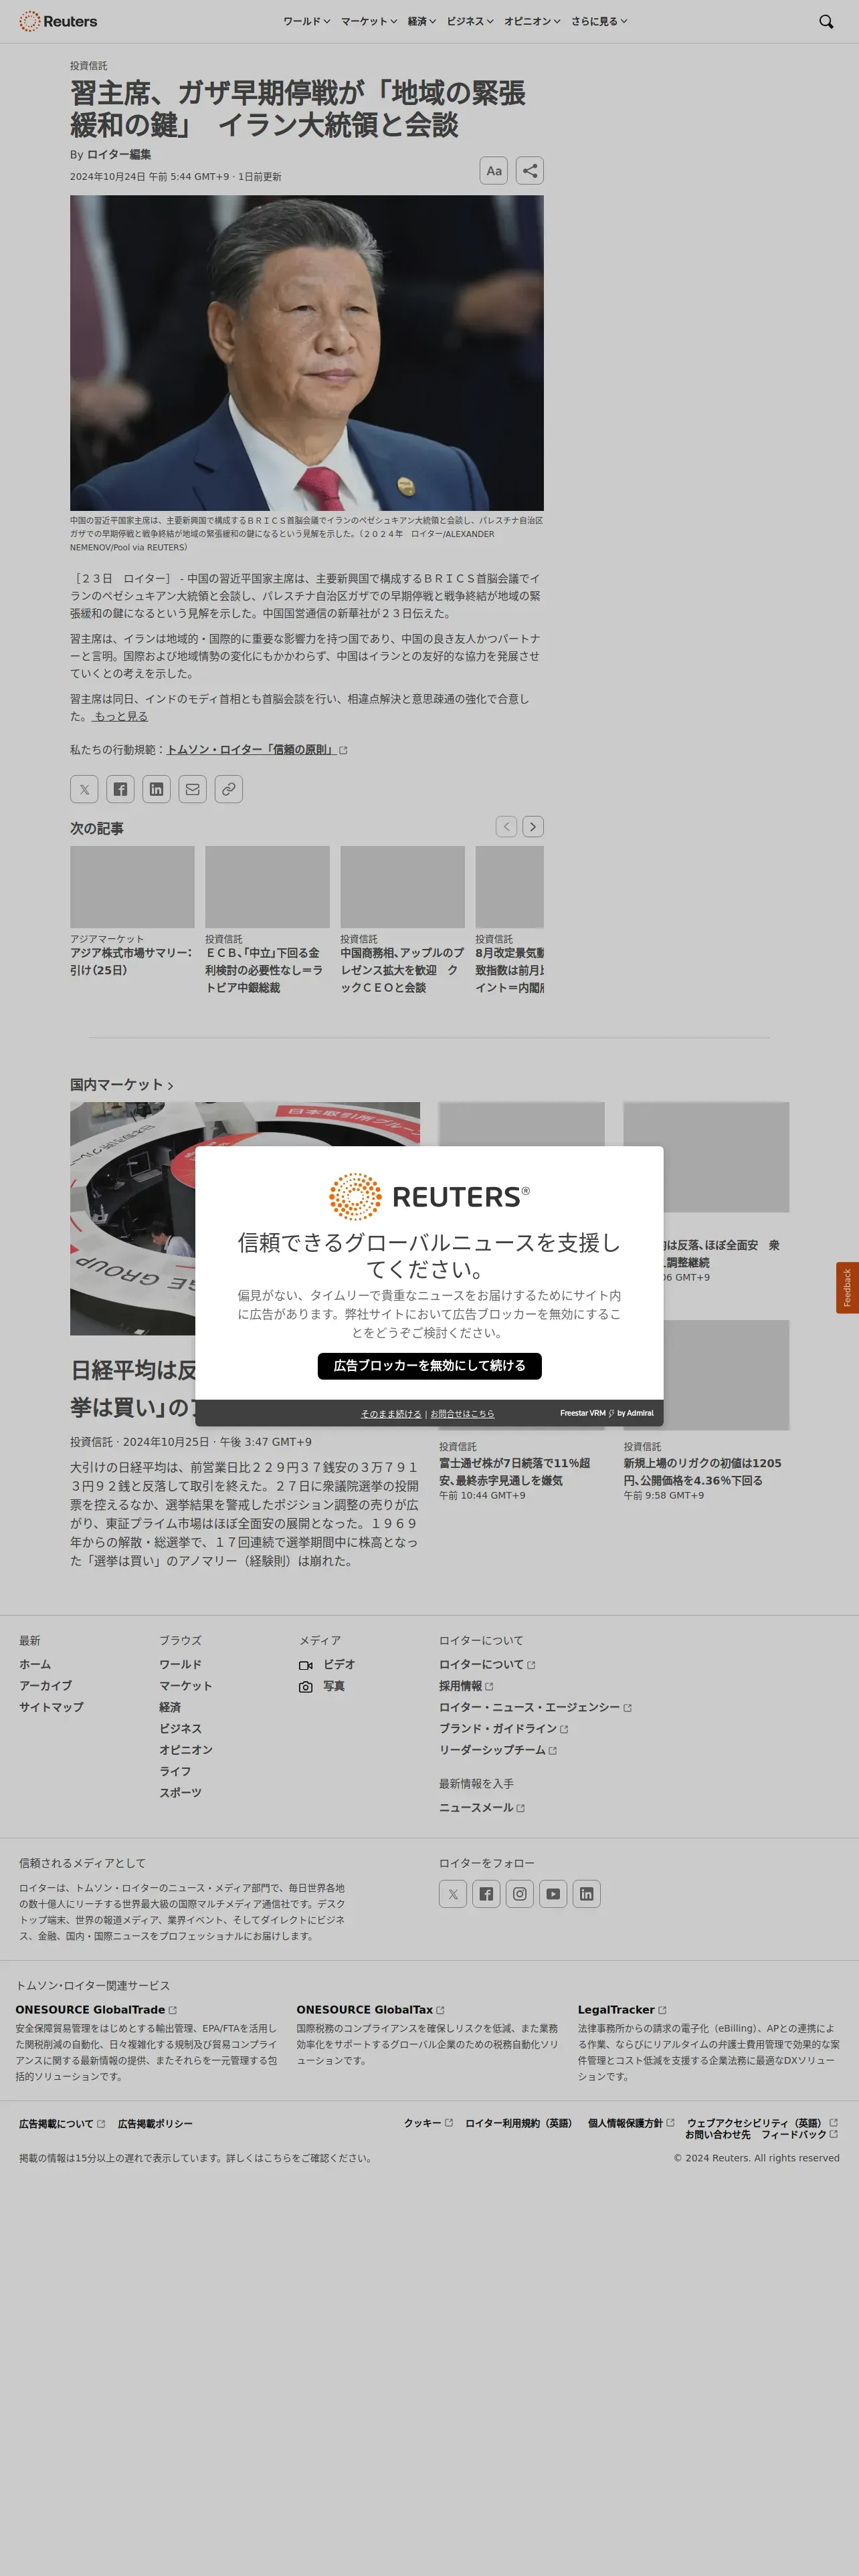Open 写真 link with camera icon
859x2576 pixels.
click(x=322, y=1686)
